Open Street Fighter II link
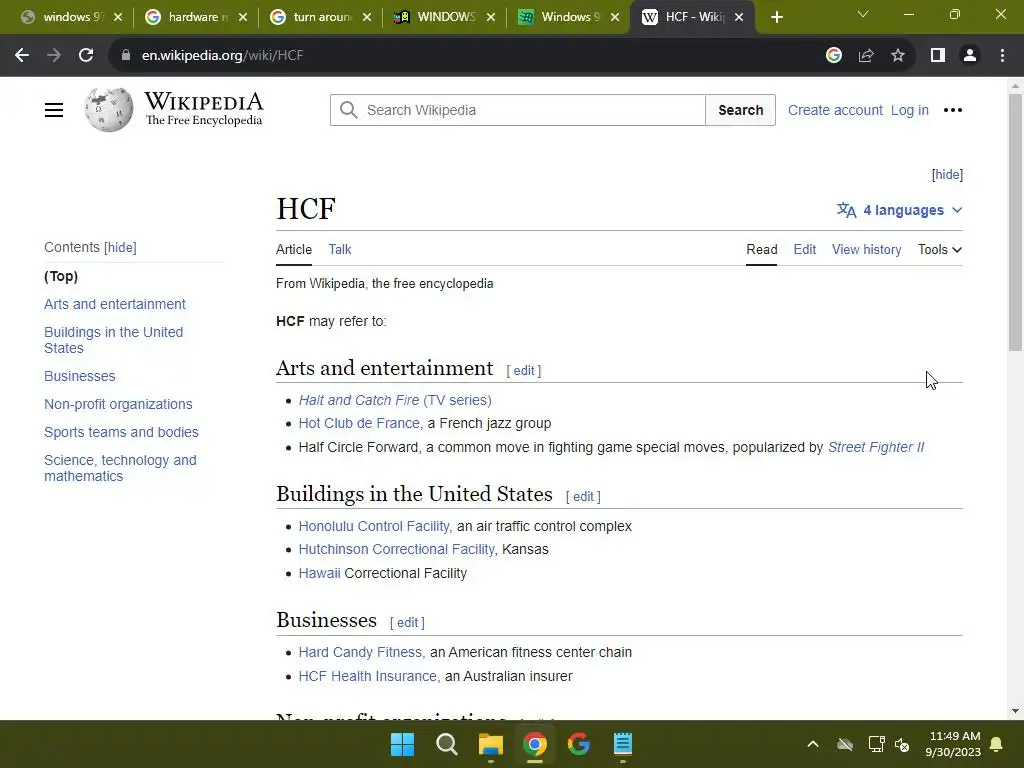The height and width of the screenshot is (768, 1024). tap(876, 447)
